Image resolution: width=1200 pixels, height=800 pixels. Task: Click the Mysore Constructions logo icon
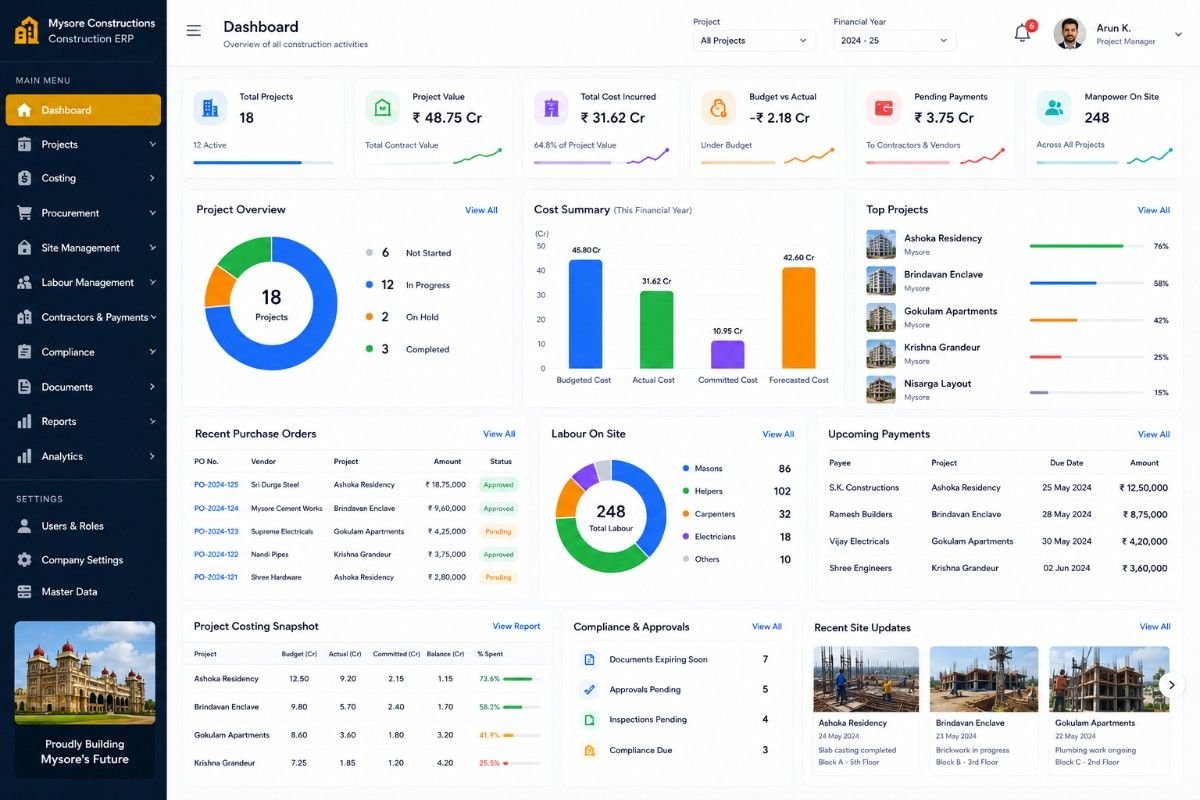tap(26, 30)
